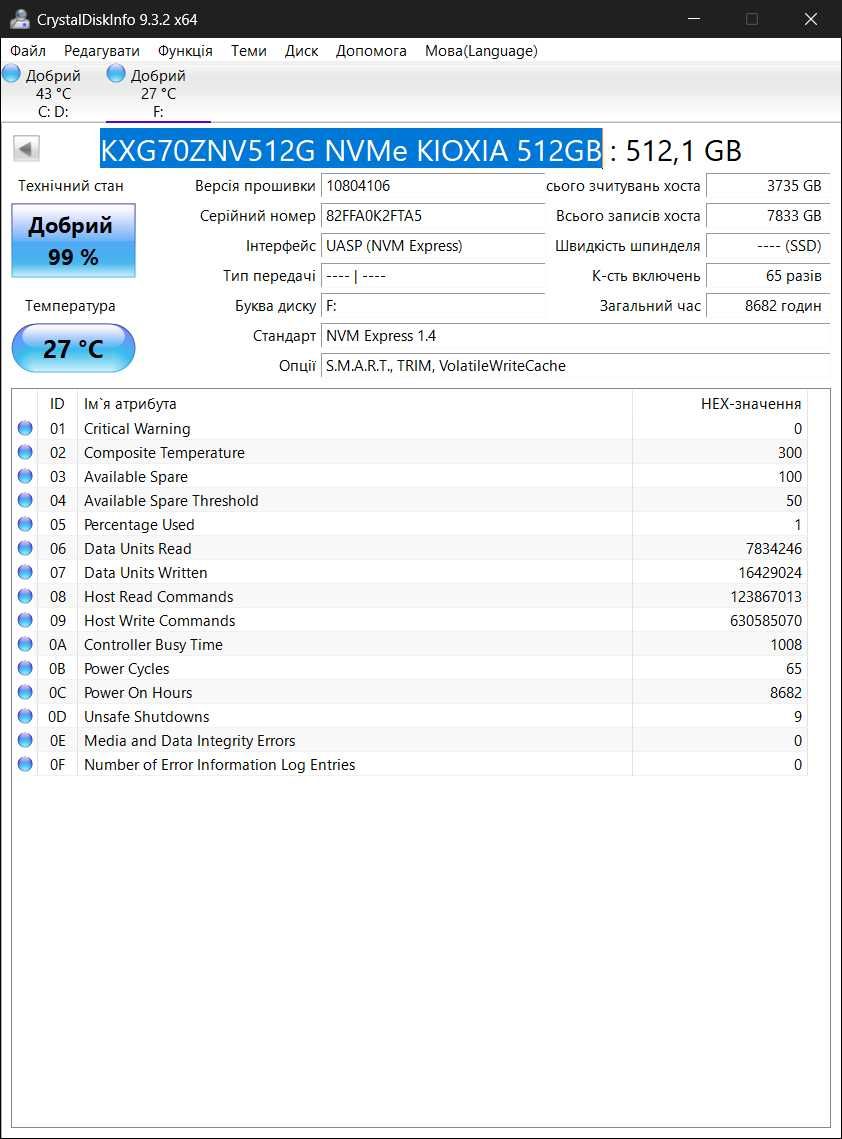Select the Unsafe Shutdowns attribute name
The height and width of the screenshot is (1139, 842).
click(147, 716)
